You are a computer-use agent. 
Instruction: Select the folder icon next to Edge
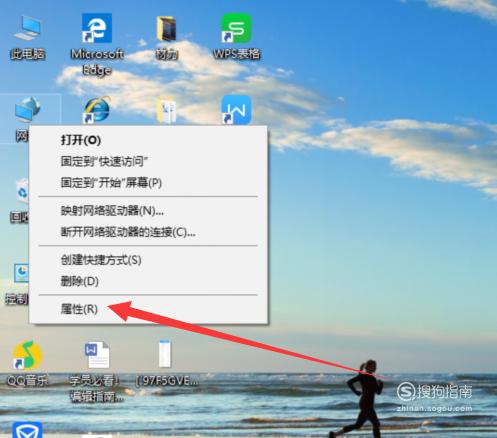coord(166,29)
